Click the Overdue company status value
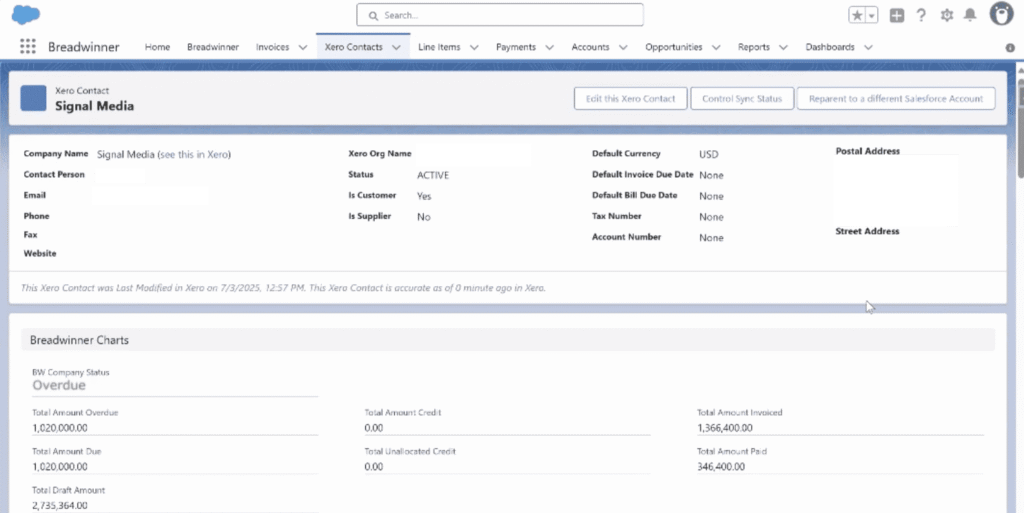The image size is (1024, 513). [x=59, y=385]
